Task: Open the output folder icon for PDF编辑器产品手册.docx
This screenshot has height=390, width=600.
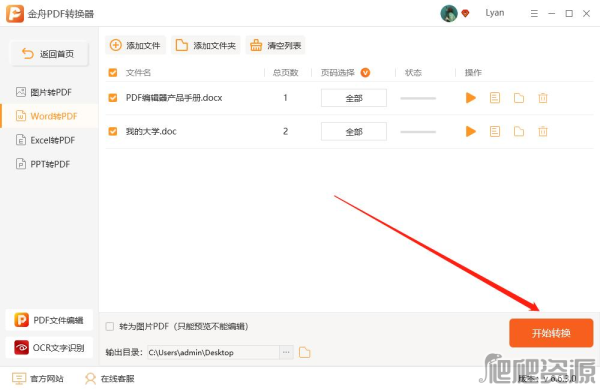Action: 519,98
